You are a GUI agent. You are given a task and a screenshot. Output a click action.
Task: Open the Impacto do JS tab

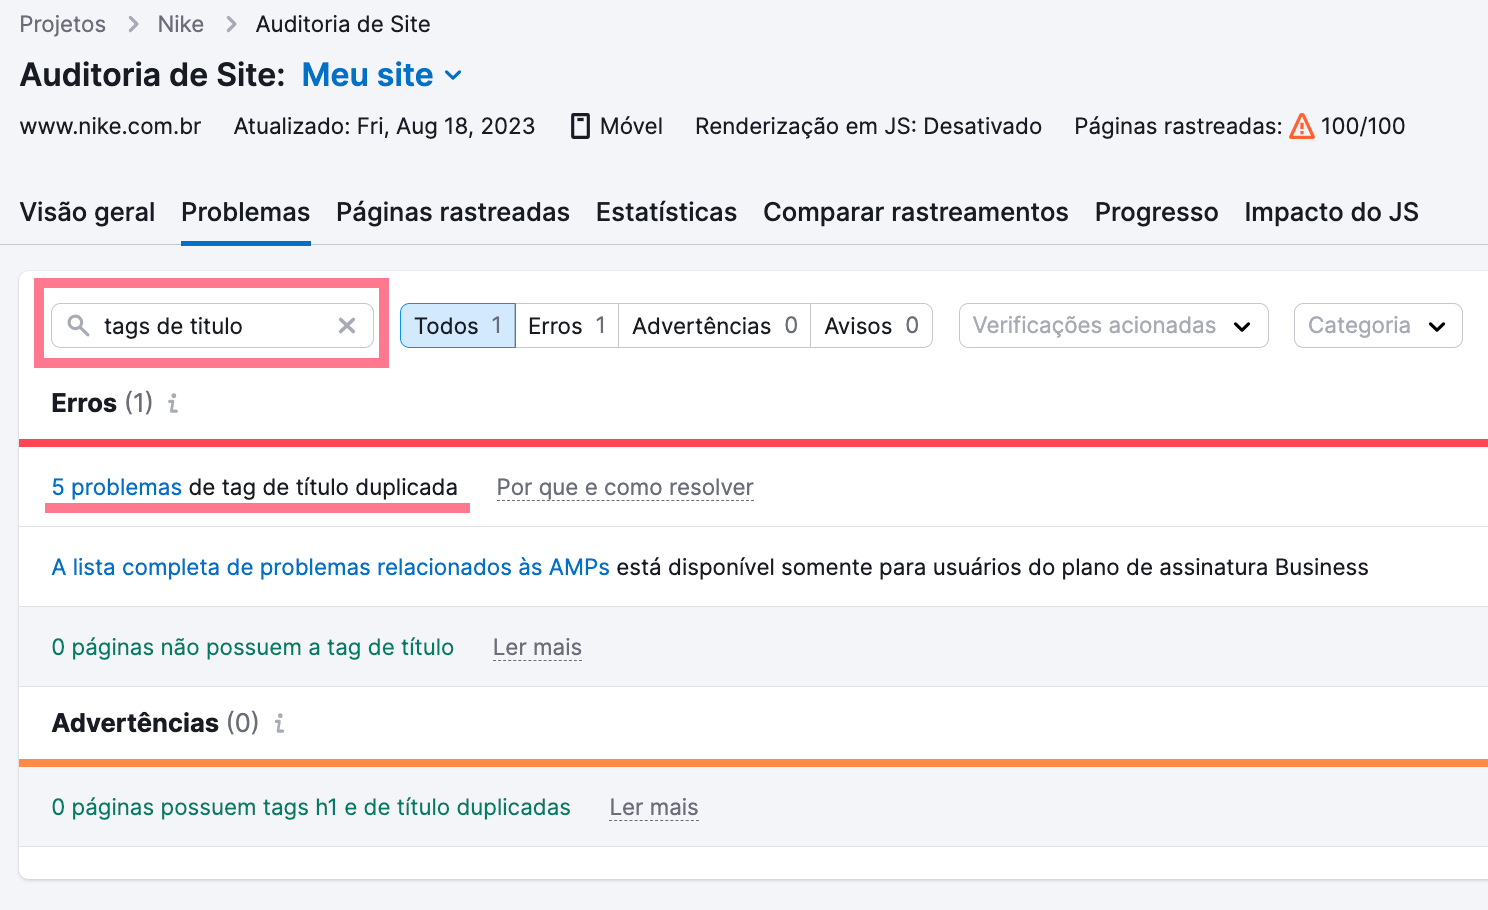point(1331,212)
